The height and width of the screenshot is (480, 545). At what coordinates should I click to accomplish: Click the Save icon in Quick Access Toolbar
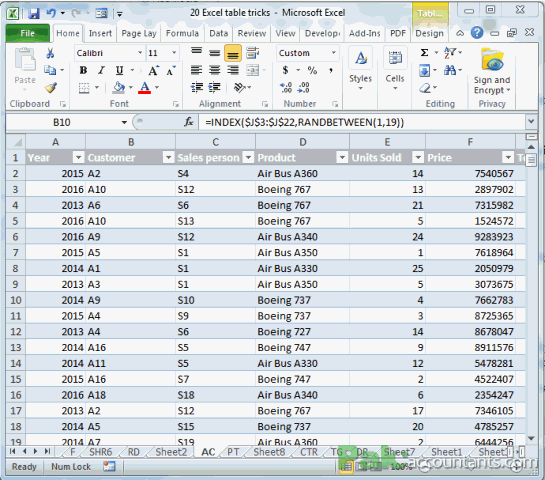click(34, 13)
